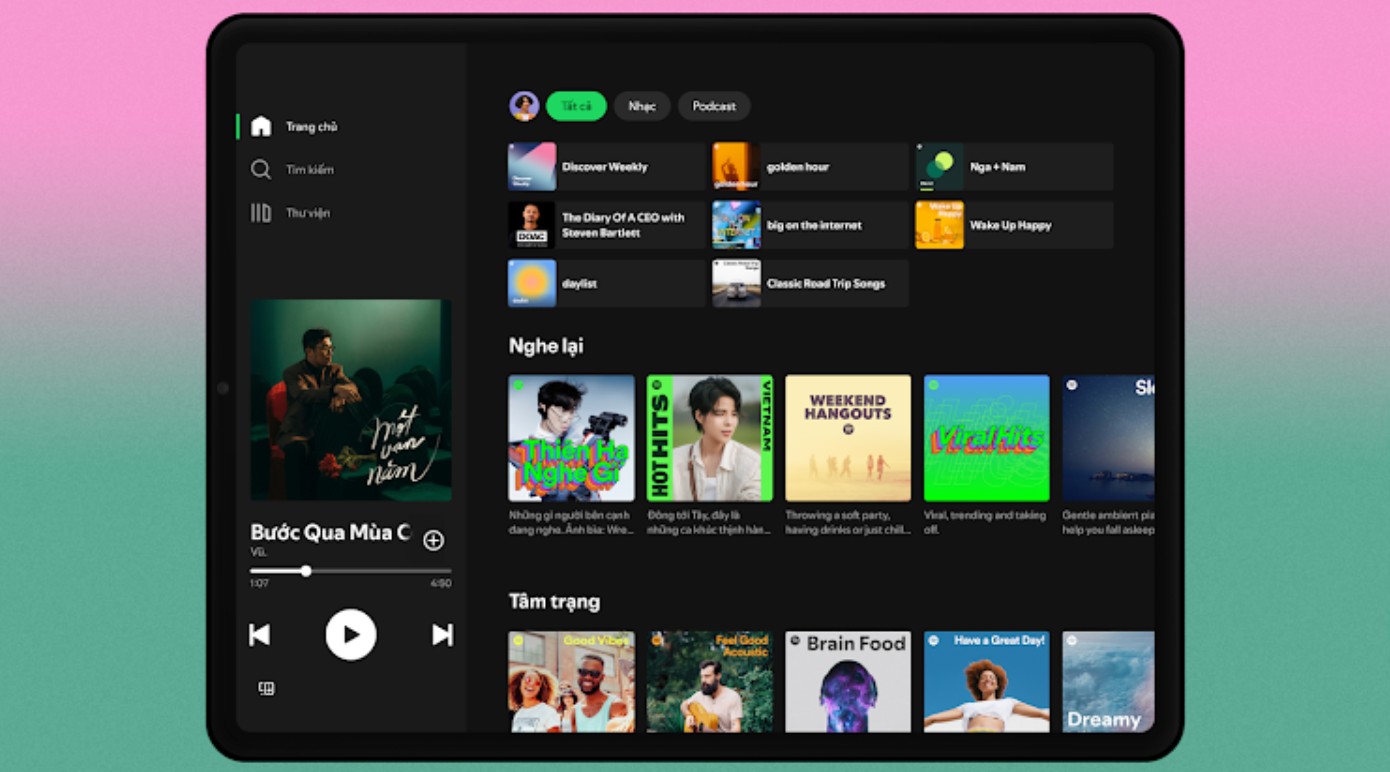Open the Discover Weekly shortcut
The image size is (1390, 772).
tap(606, 167)
